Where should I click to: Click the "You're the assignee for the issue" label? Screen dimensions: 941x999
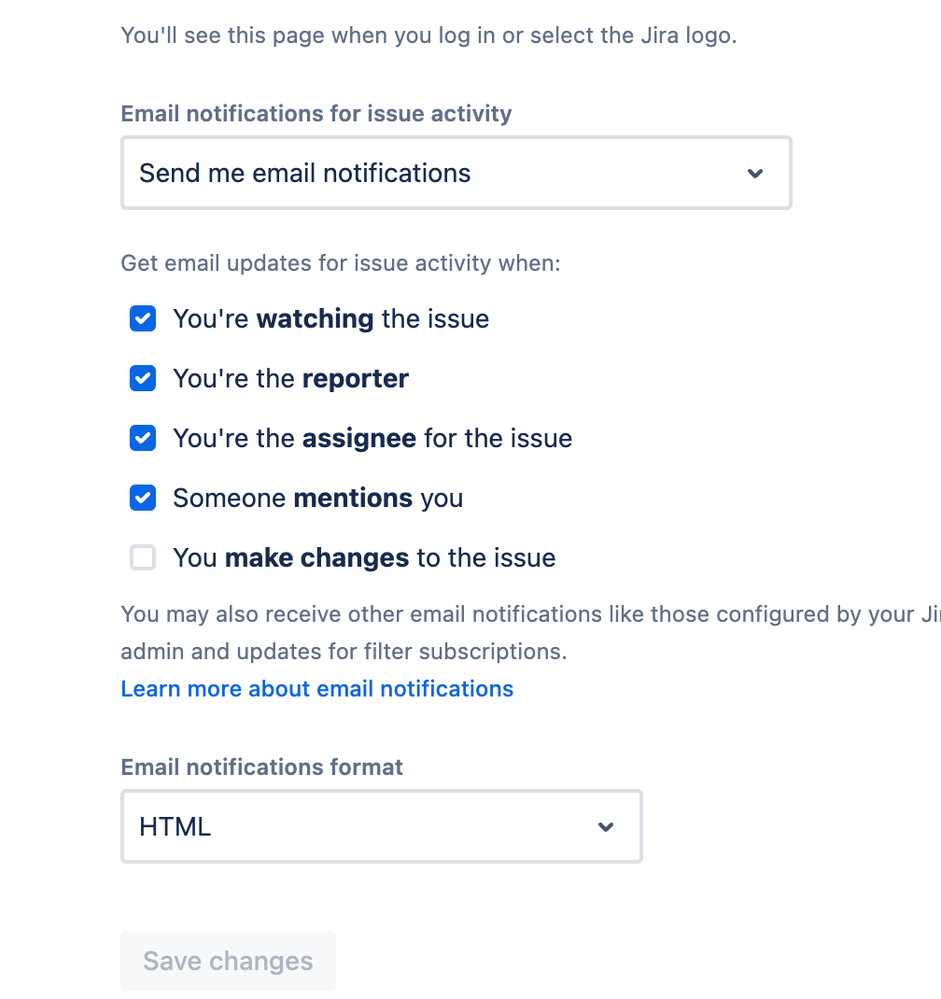372,438
